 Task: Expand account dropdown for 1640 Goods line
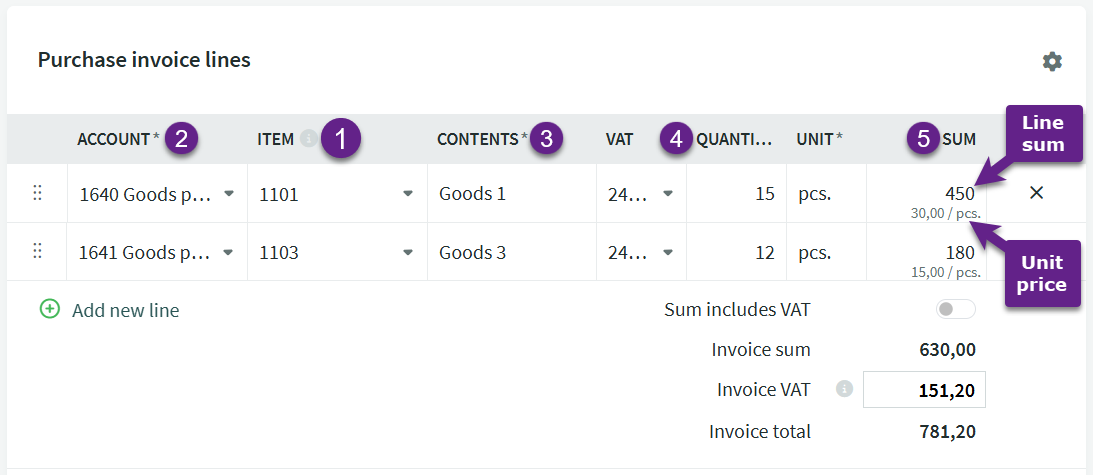pos(229,193)
